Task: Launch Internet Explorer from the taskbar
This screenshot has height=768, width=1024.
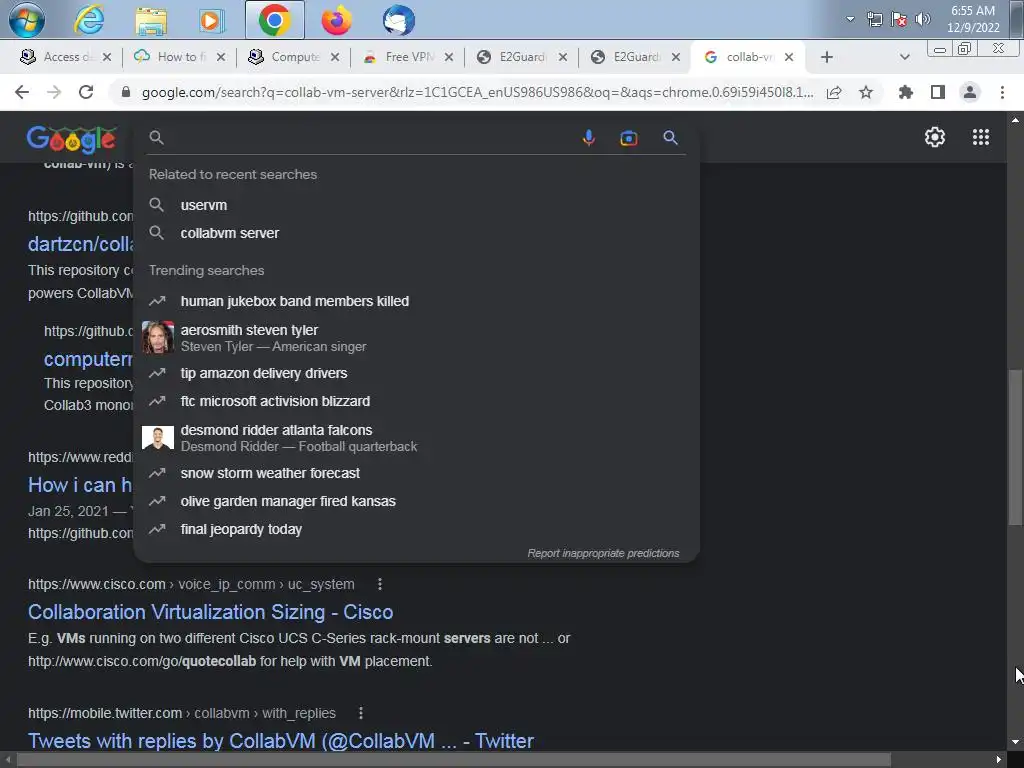Action: (x=89, y=20)
